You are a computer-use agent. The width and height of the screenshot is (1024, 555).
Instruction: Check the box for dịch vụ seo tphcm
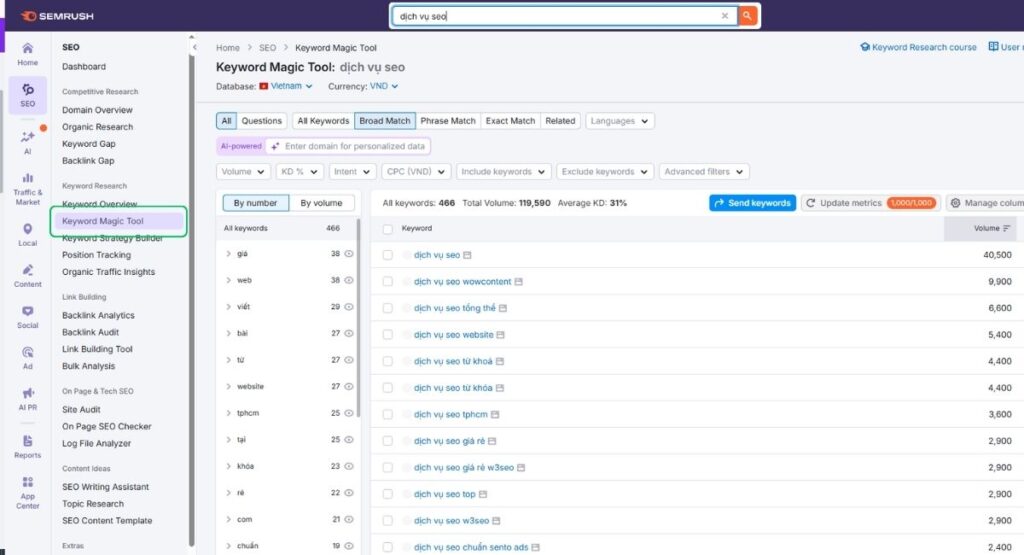coord(388,415)
